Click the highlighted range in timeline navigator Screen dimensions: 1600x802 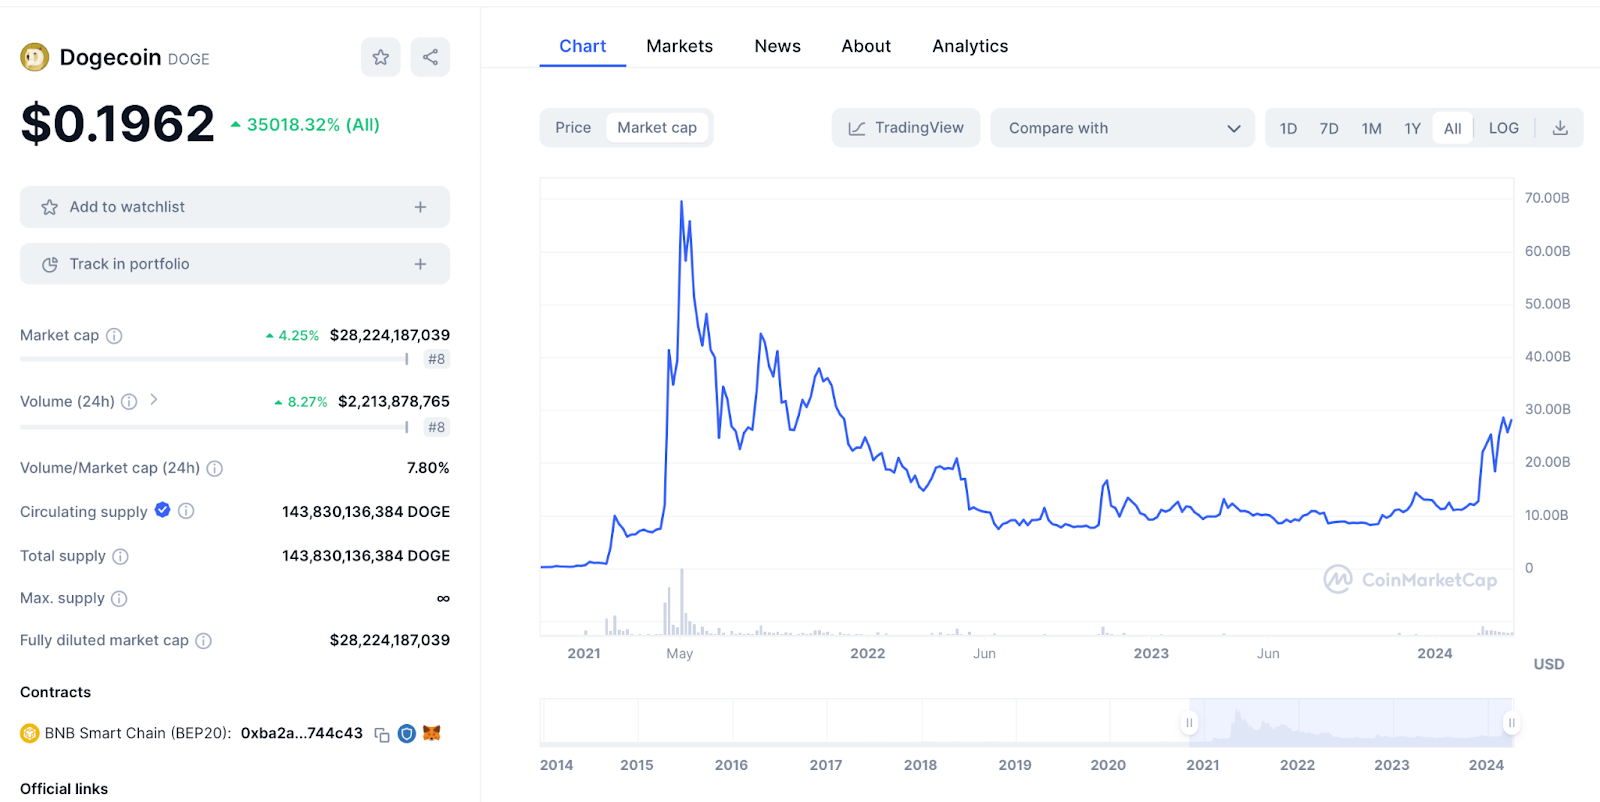click(1350, 722)
